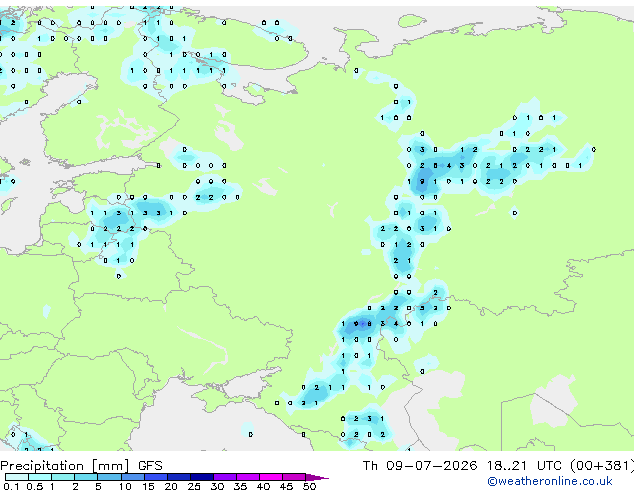Image resolution: width=634 pixels, height=490 pixels.
Task: Click the legend scale label "25"
Action: point(194,486)
